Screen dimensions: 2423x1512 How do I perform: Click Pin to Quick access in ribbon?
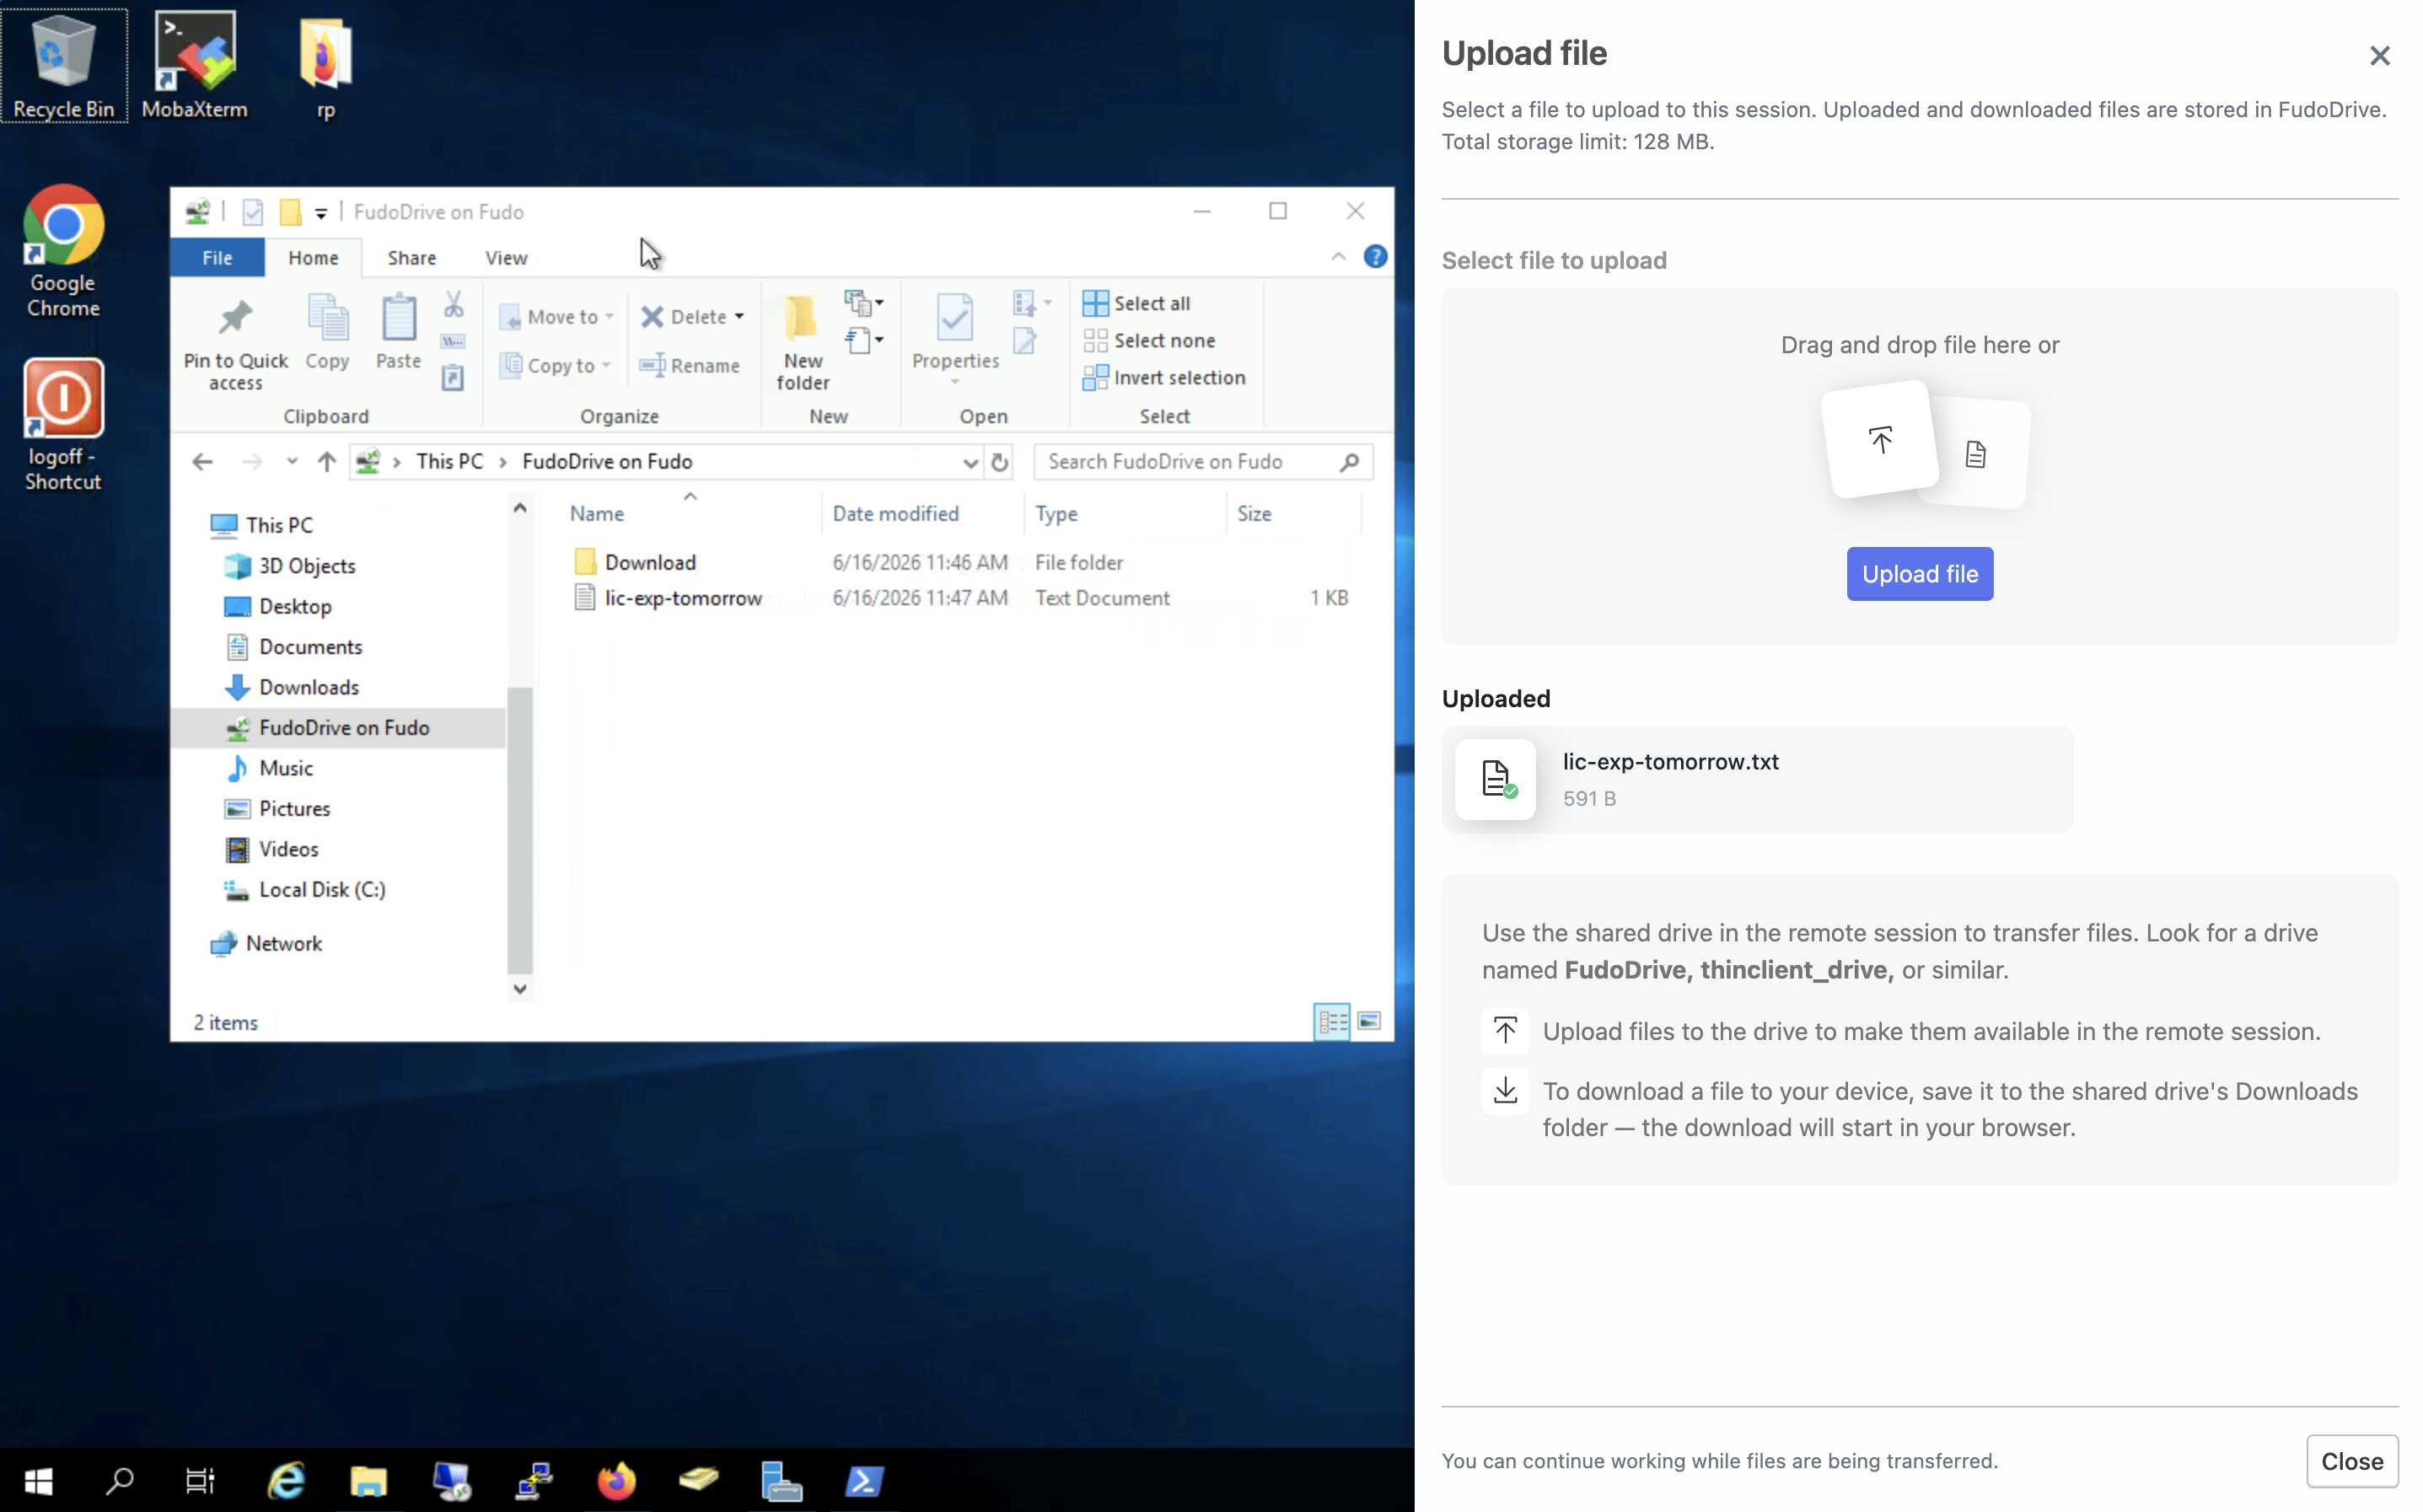click(x=236, y=344)
